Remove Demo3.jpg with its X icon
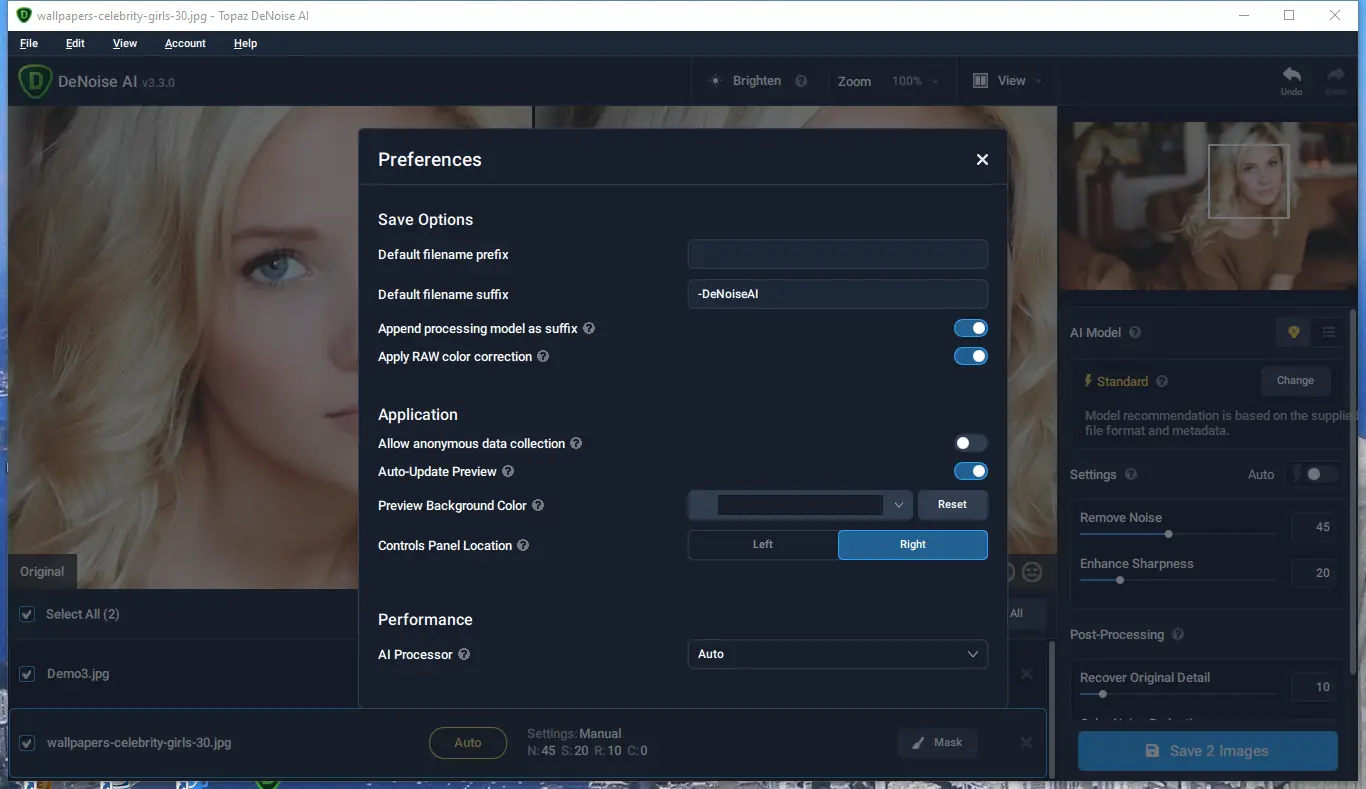This screenshot has width=1366, height=789. tap(1026, 674)
